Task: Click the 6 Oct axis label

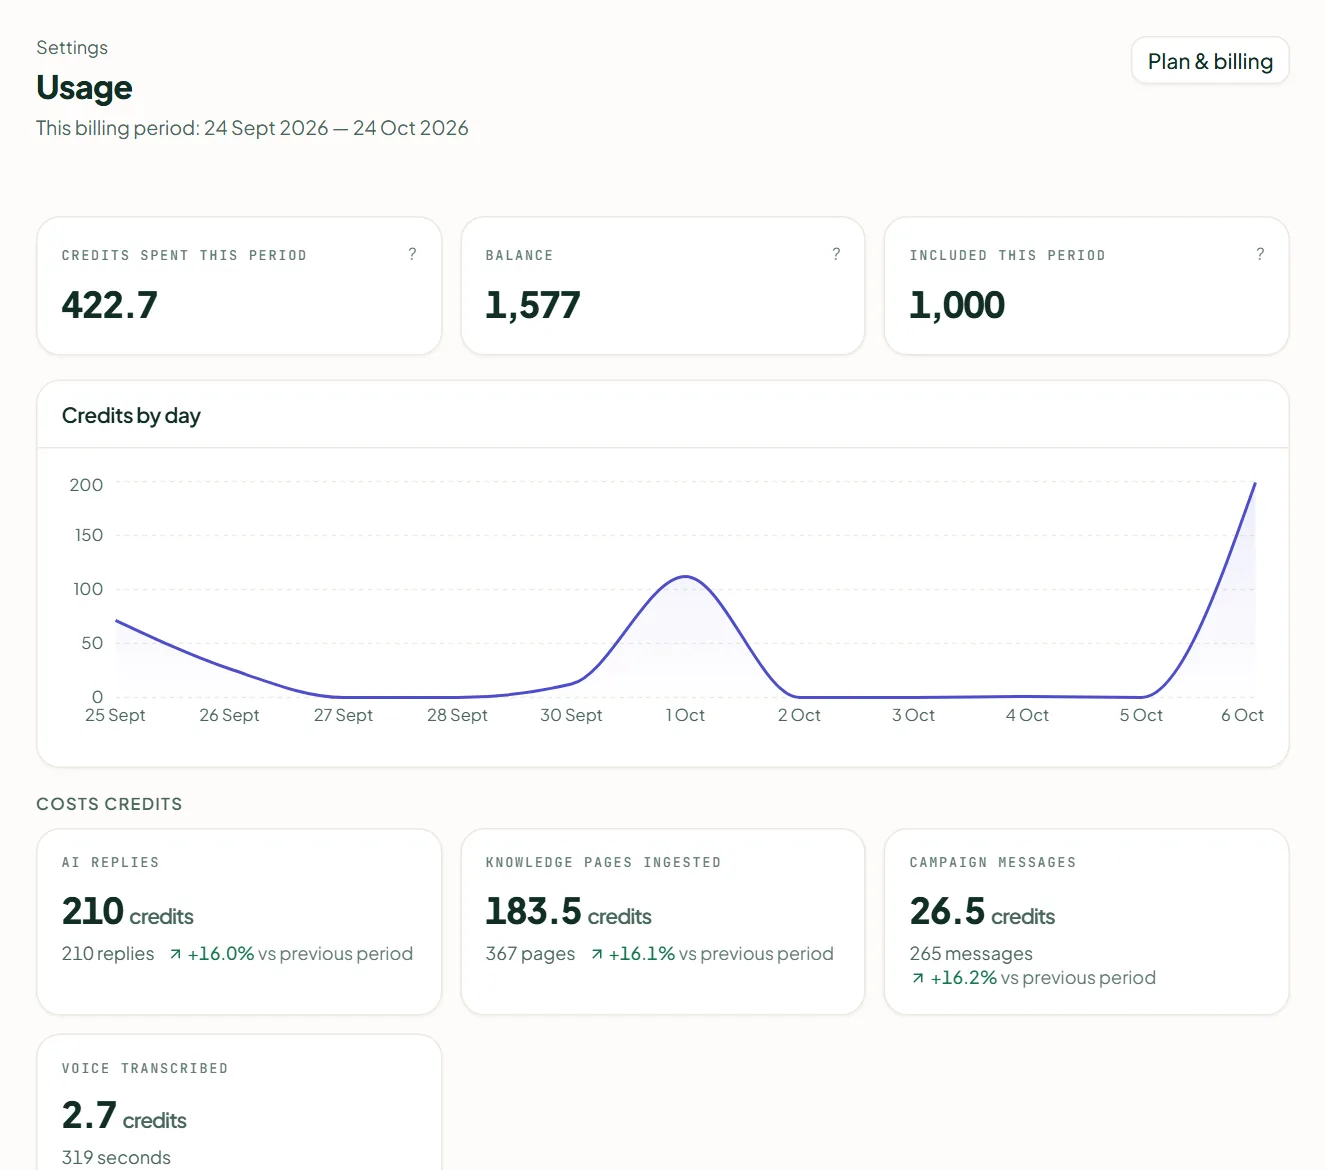Action: point(1242,715)
